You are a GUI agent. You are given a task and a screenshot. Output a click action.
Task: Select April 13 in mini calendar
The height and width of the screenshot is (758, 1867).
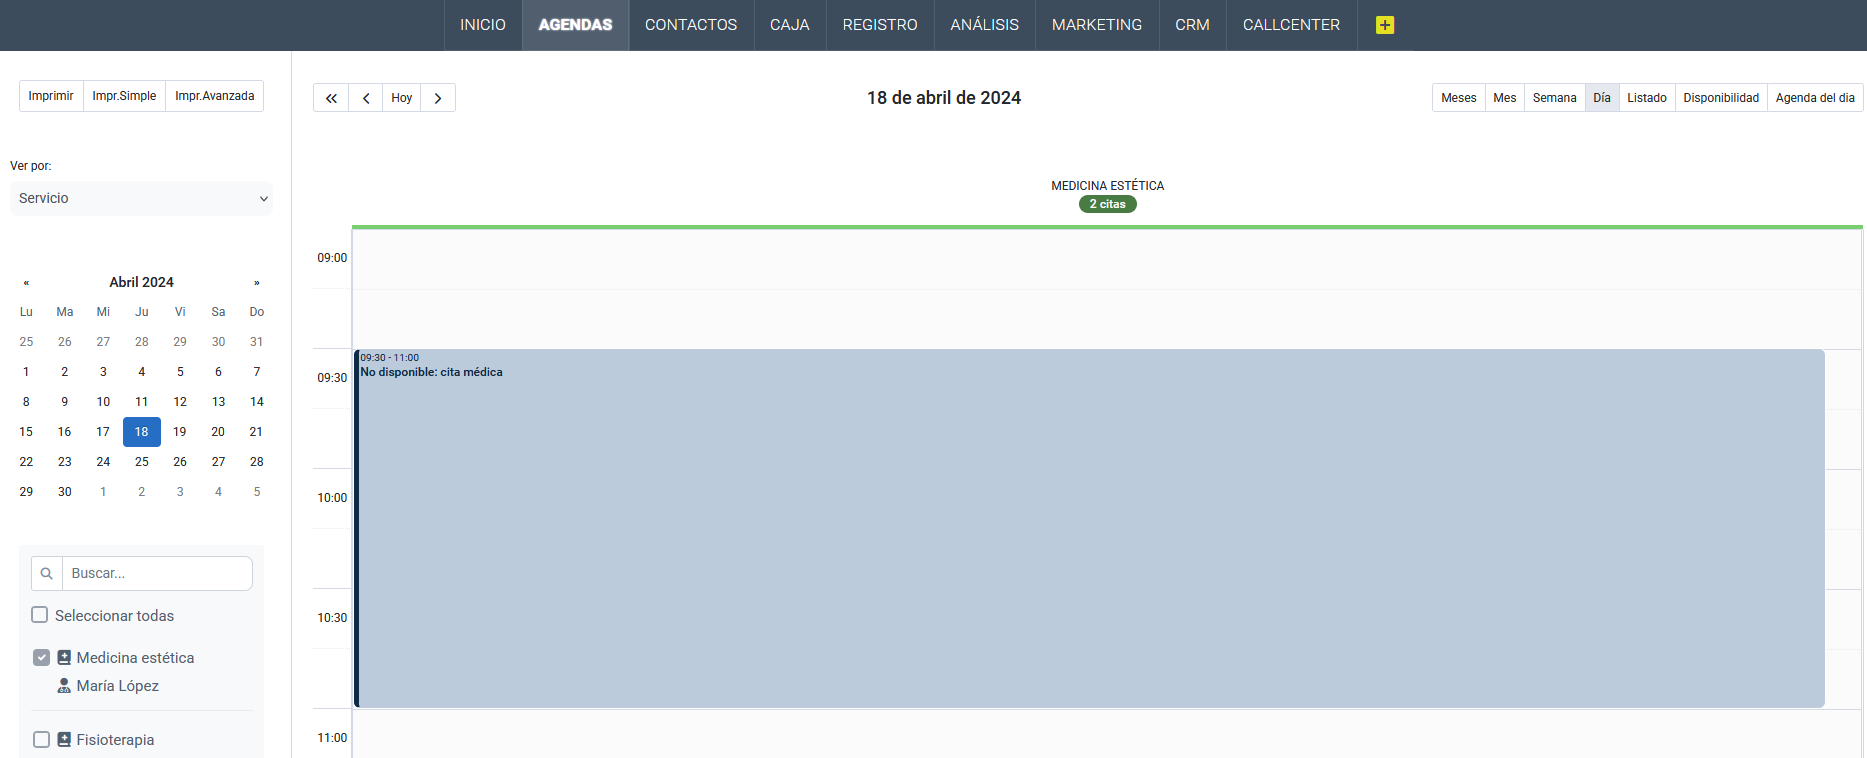pos(218,402)
